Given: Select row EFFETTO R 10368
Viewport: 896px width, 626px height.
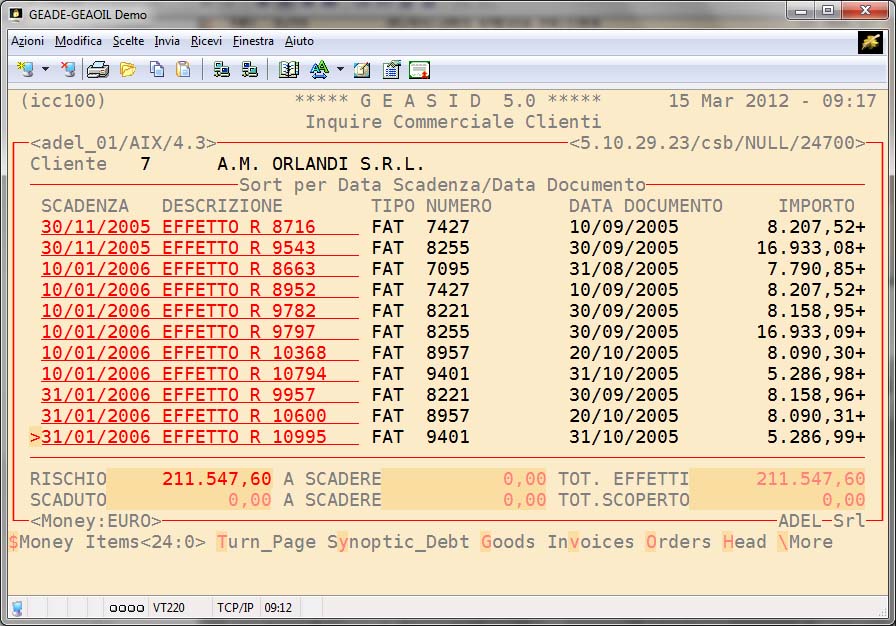Looking at the screenshot, I should point(199,353).
